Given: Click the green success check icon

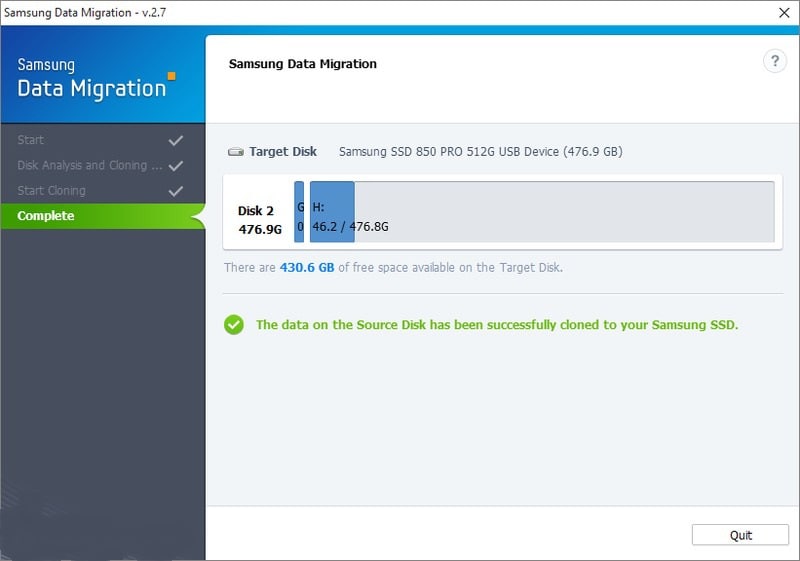Looking at the screenshot, I should (234, 325).
